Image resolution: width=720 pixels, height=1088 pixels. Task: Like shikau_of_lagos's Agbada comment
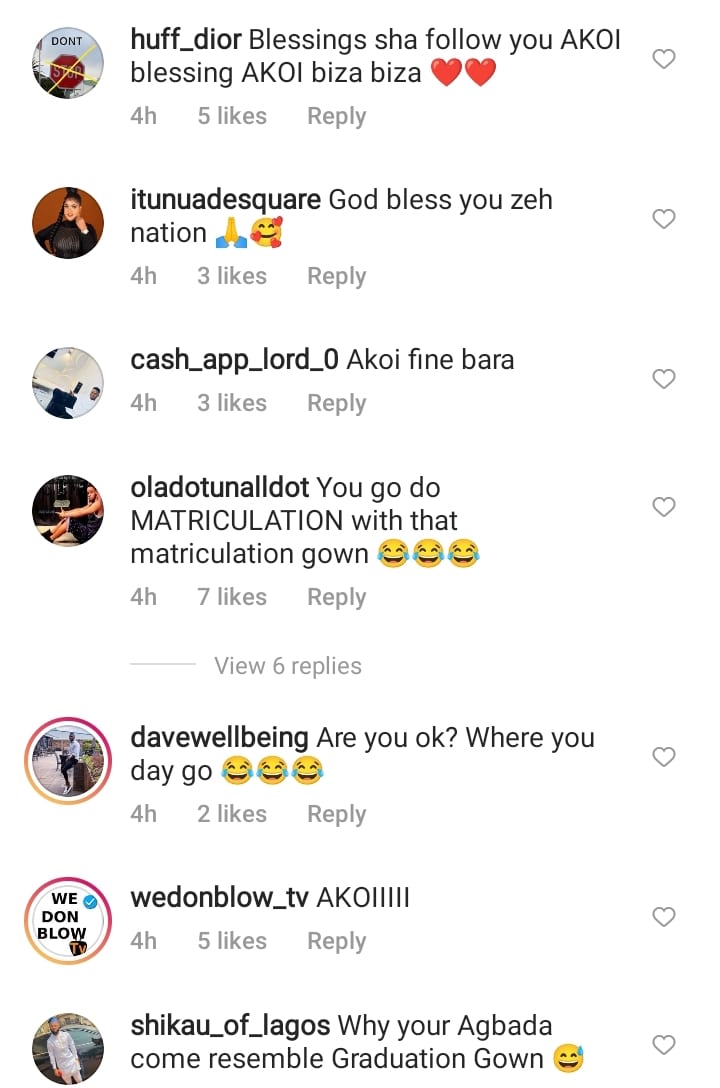pos(664,1045)
